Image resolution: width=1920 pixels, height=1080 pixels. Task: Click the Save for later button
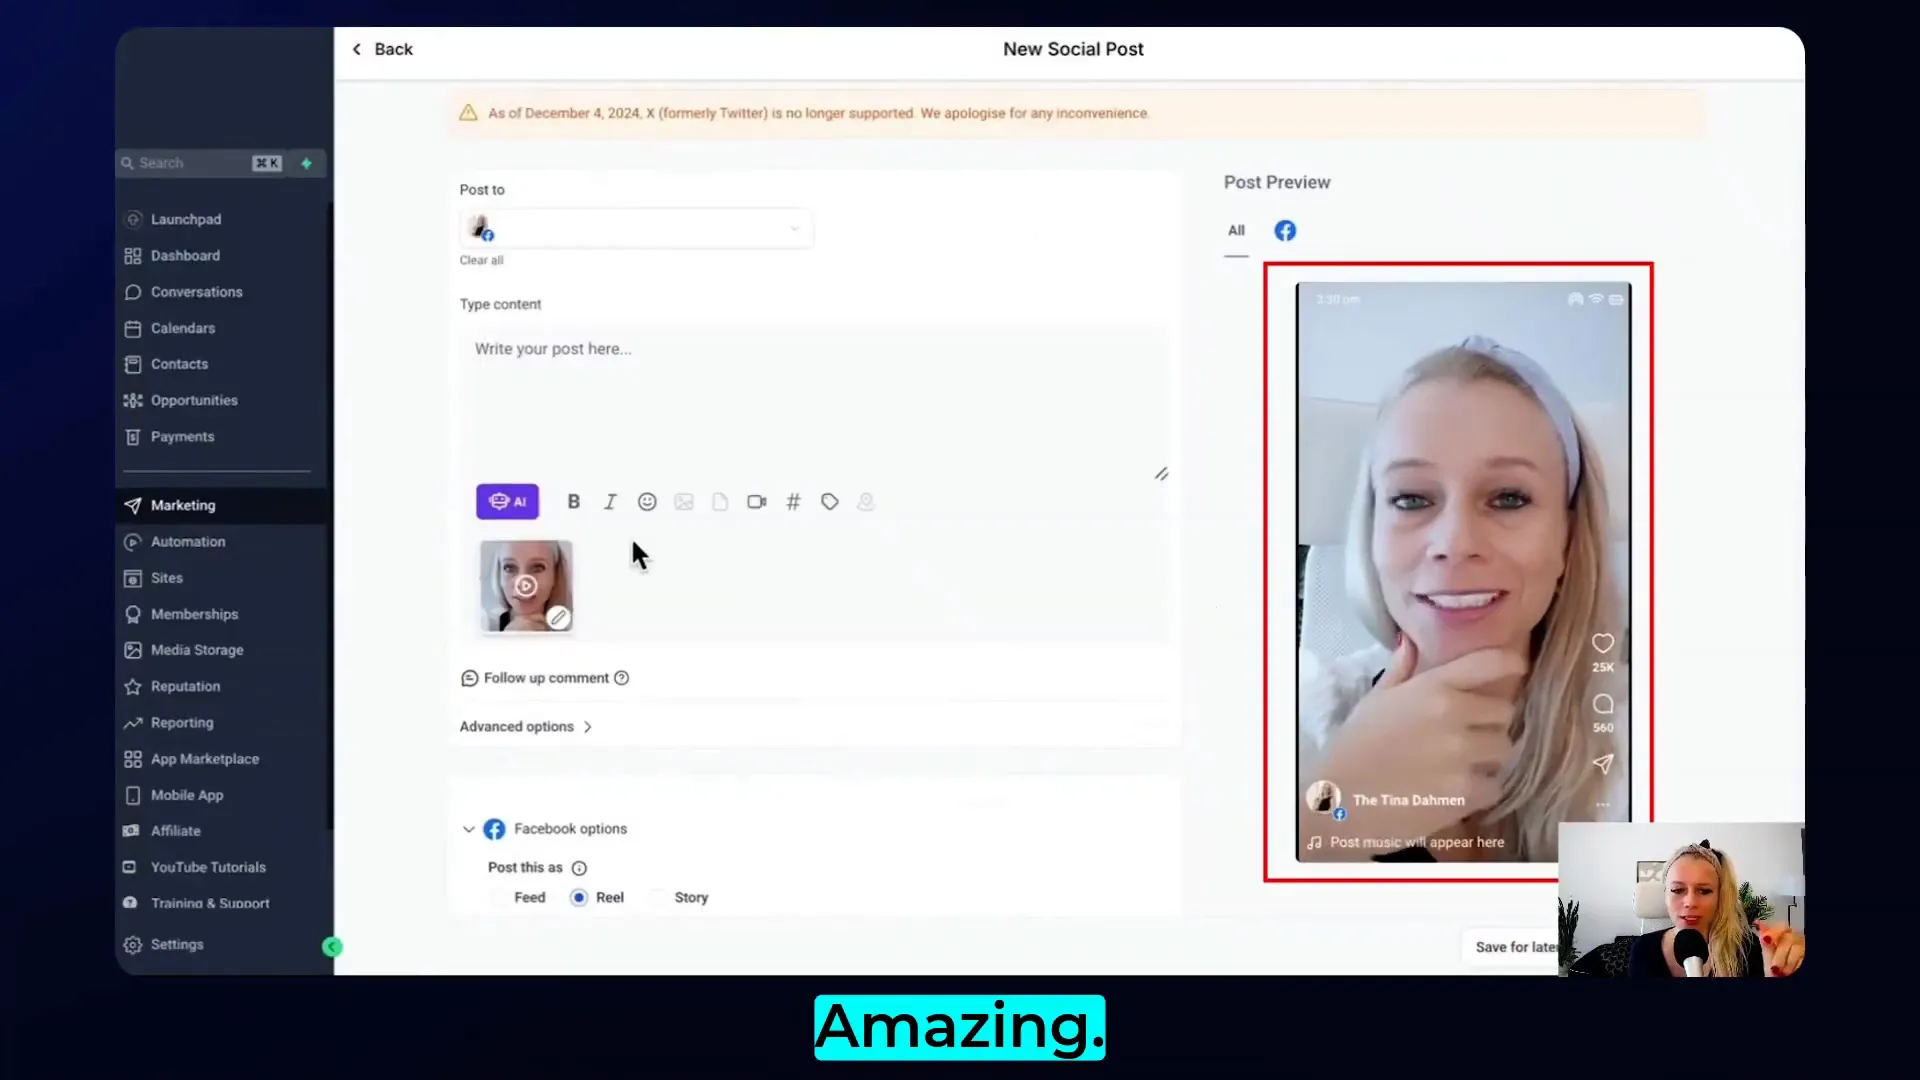tap(1514, 947)
